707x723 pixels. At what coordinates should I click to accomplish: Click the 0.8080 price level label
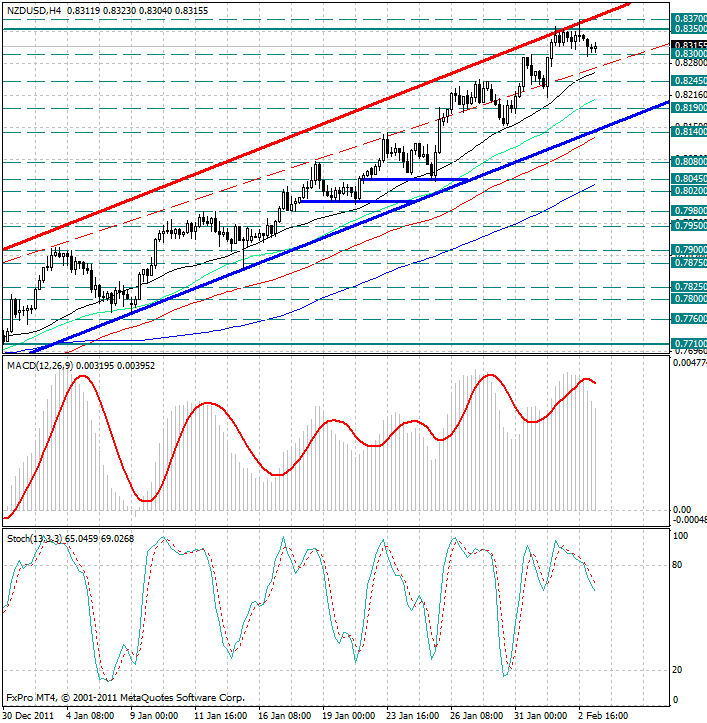coord(689,161)
